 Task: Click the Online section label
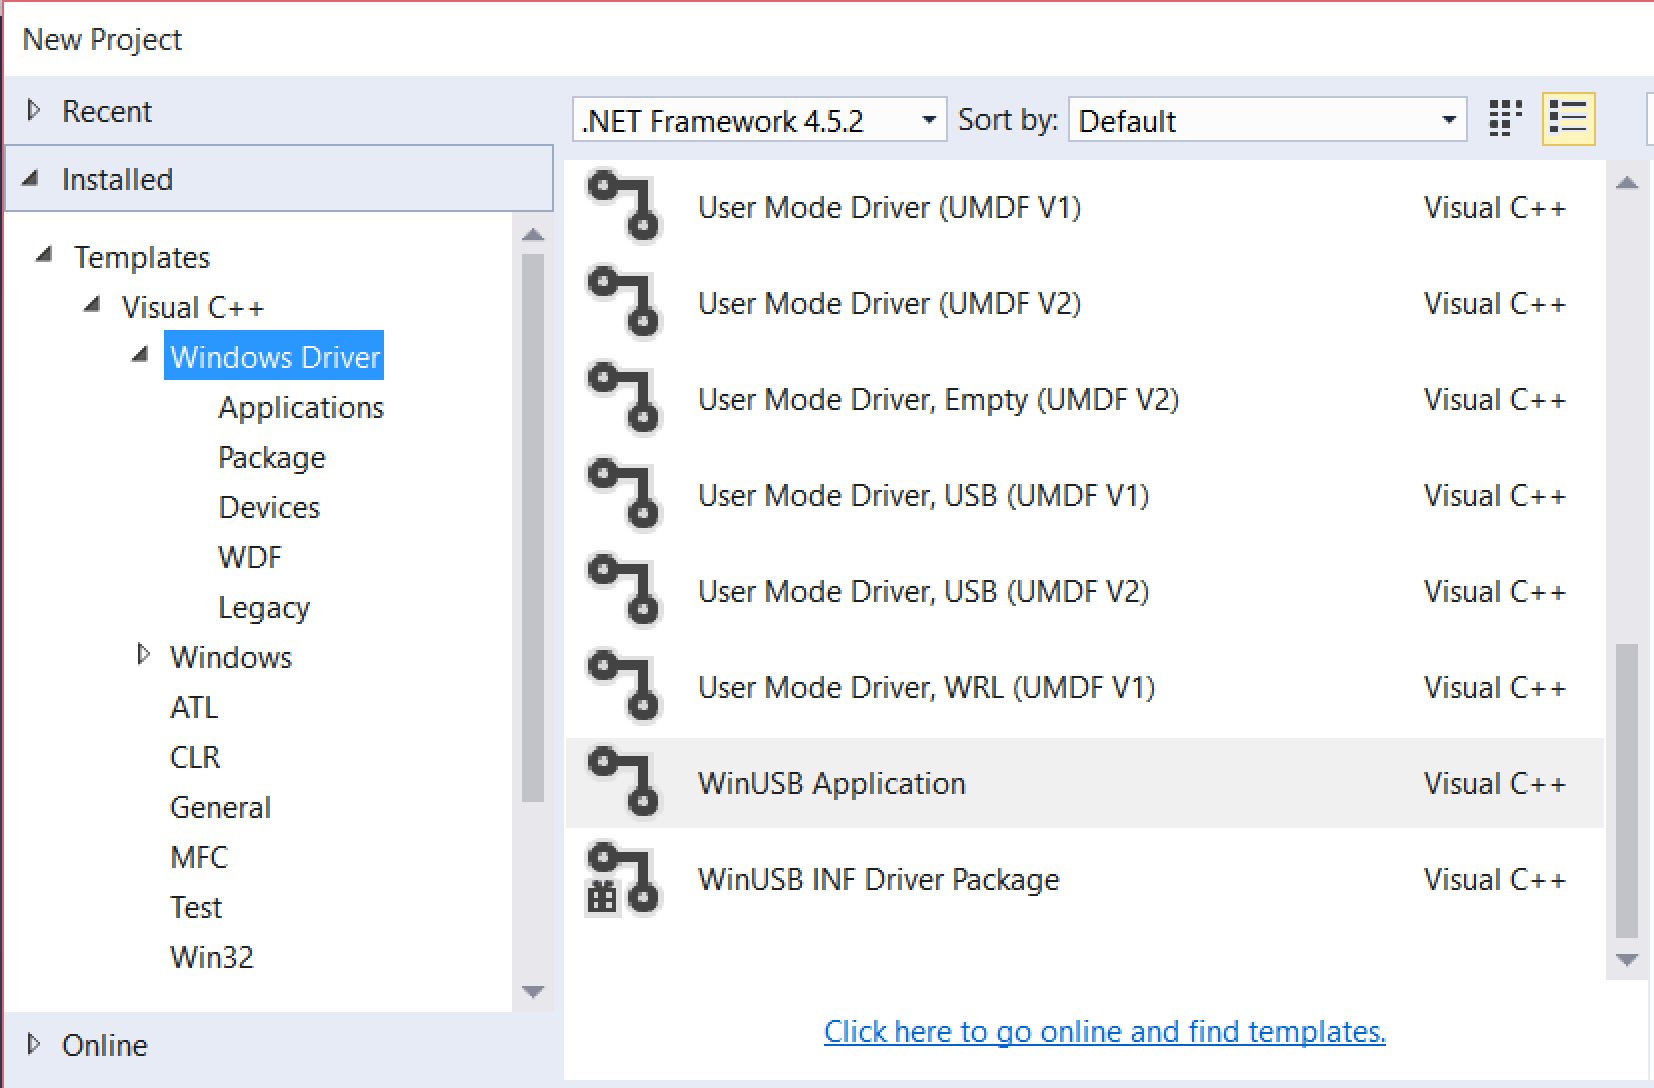pyautogui.click(x=105, y=1045)
